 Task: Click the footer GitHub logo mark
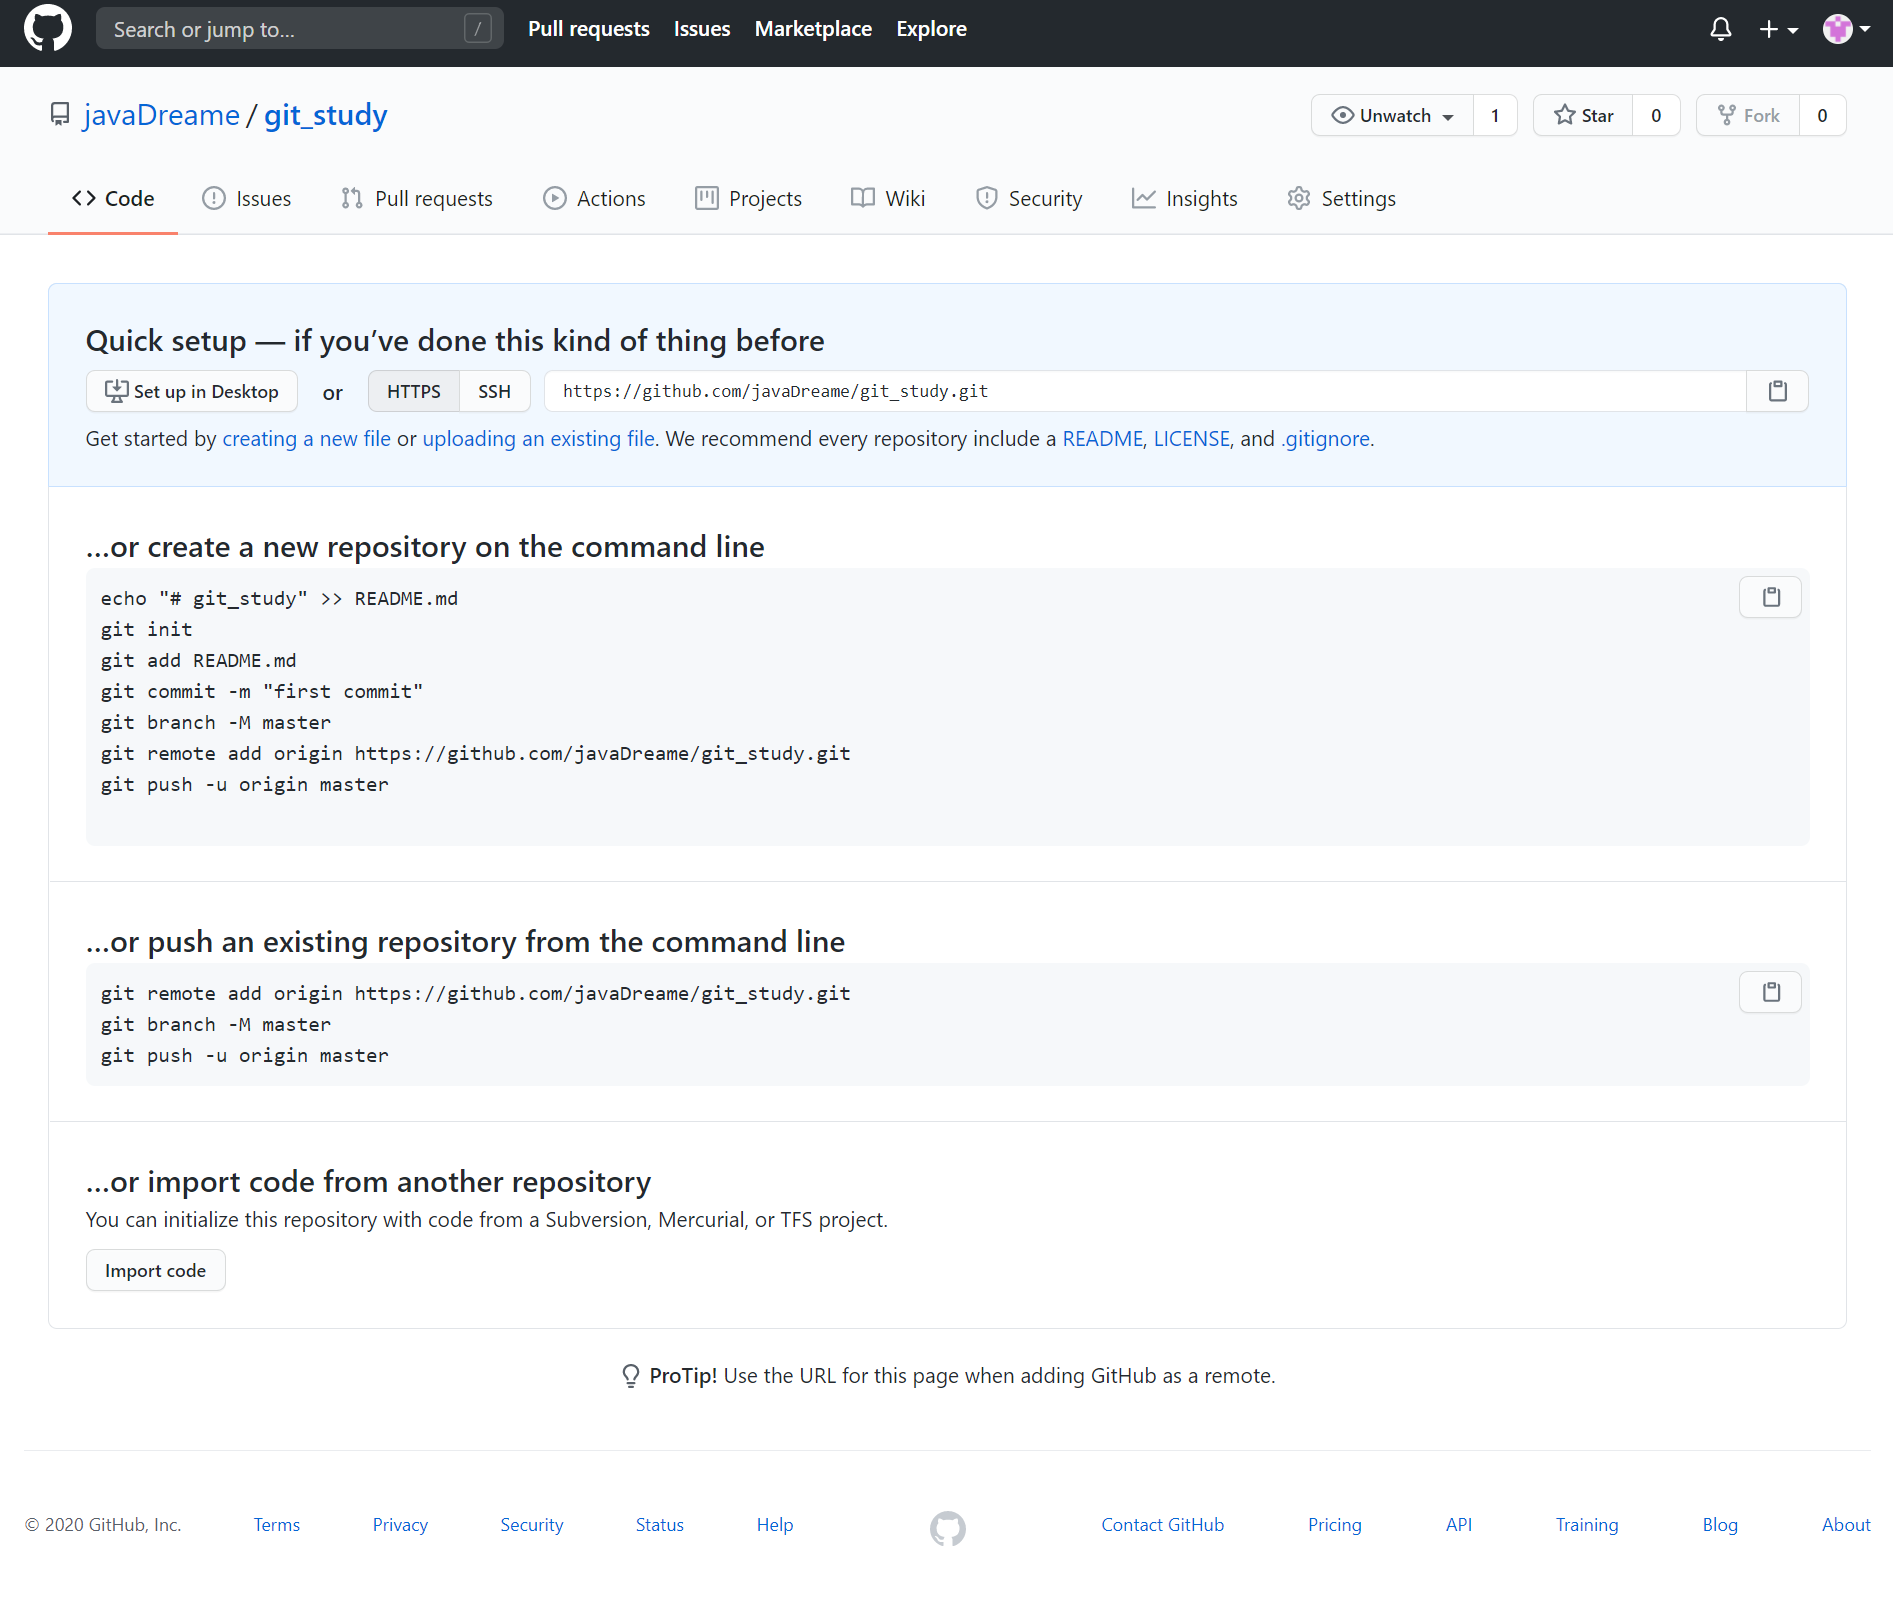point(947,1528)
